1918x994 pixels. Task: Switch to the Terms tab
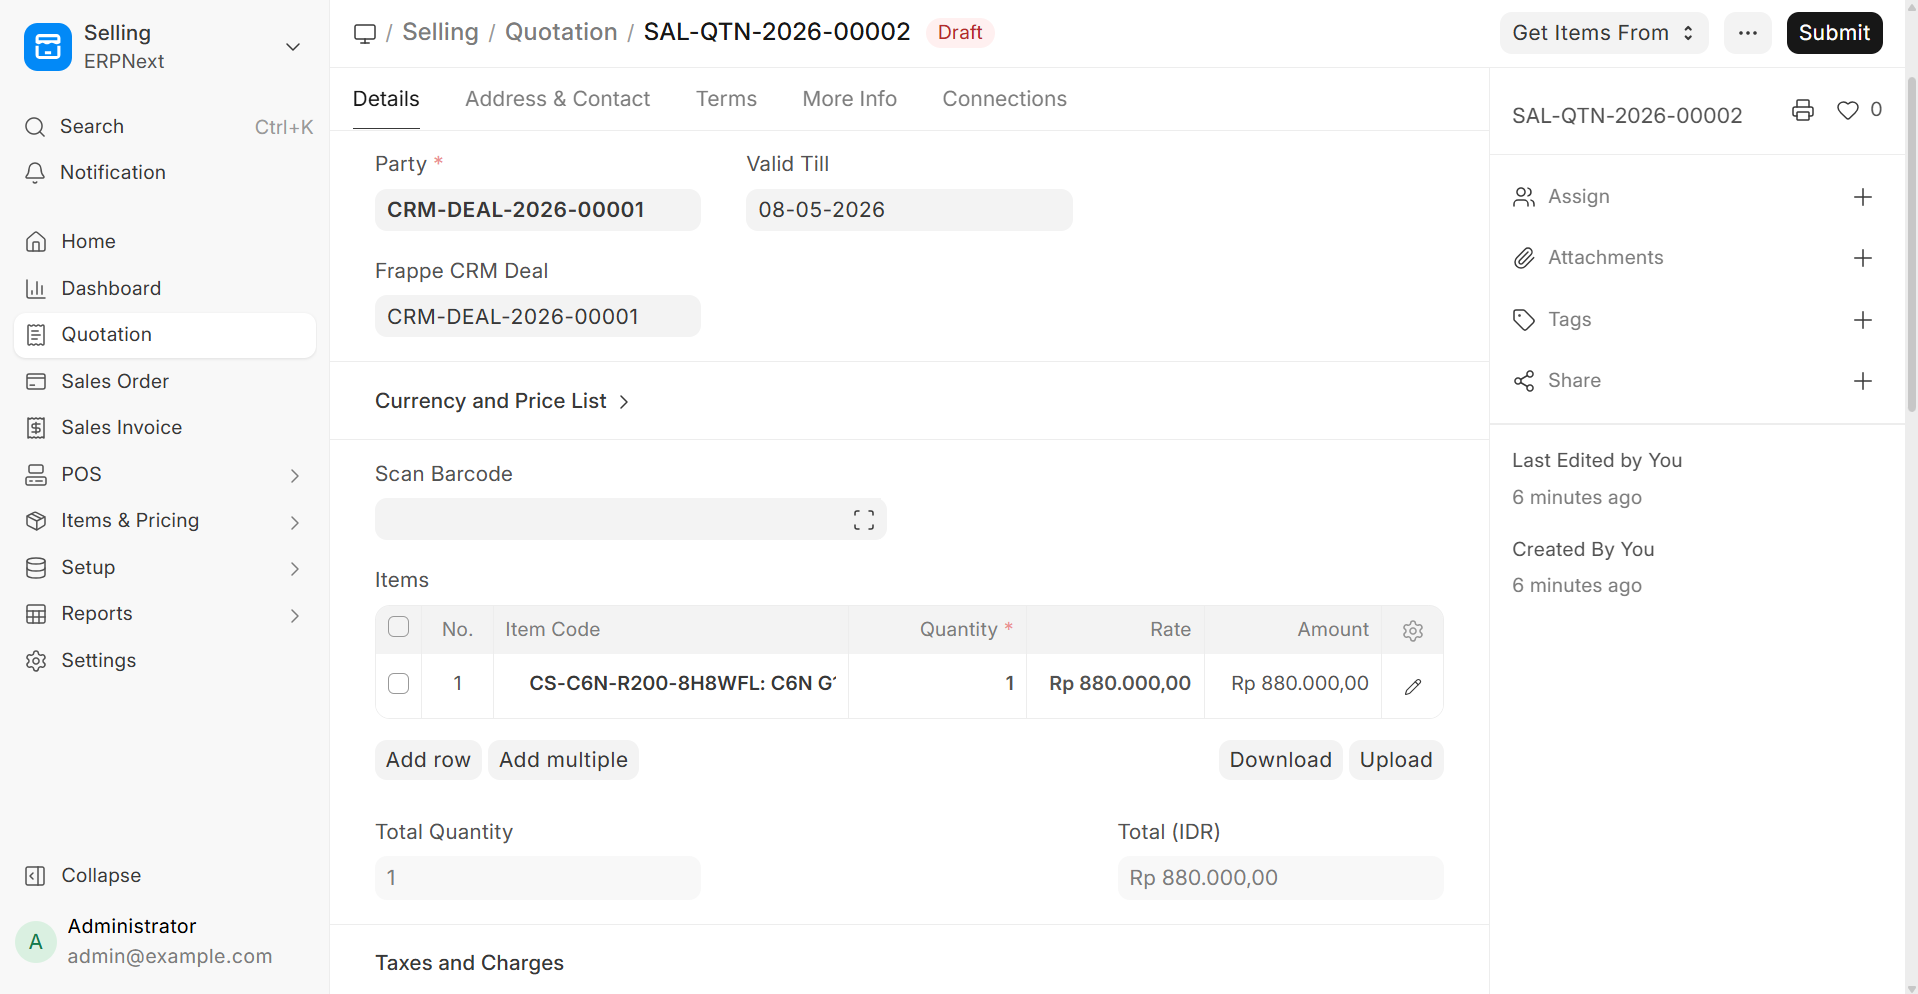click(x=726, y=99)
